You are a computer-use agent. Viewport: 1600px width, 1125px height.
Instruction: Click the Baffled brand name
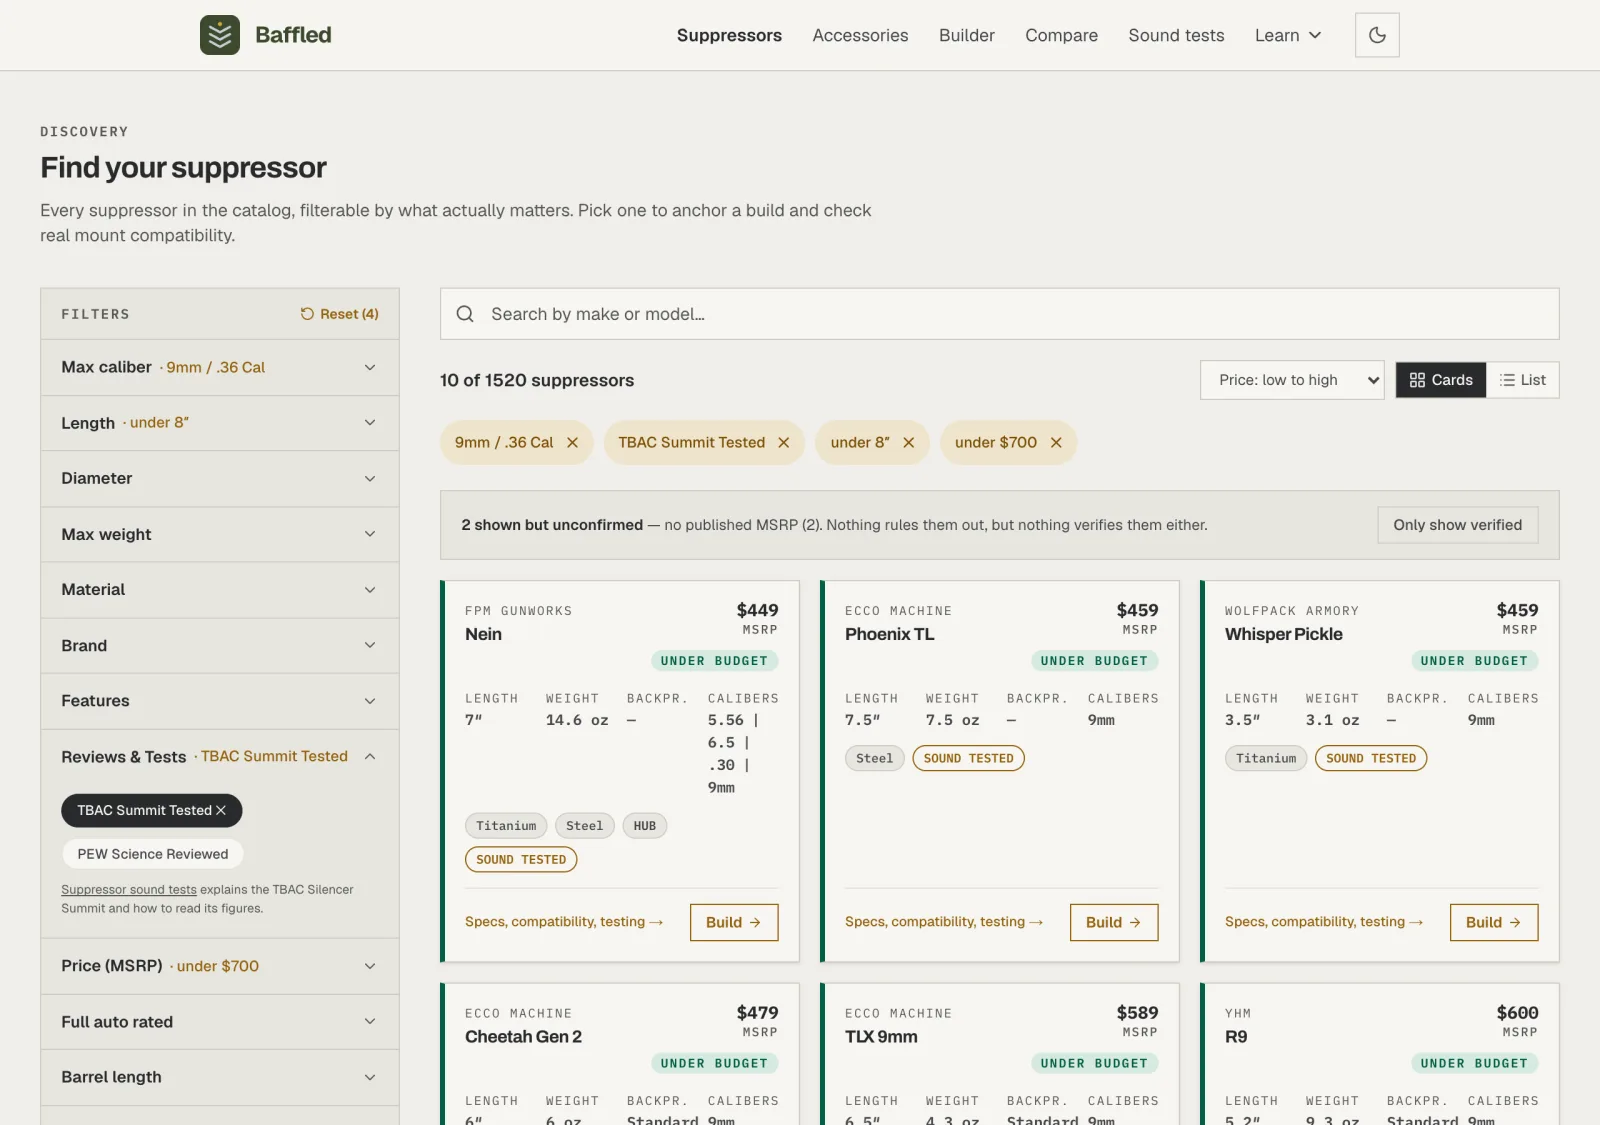point(293,35)
